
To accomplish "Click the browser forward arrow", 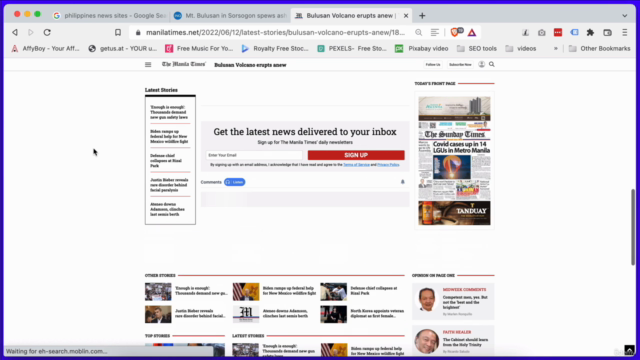I will click(x=31, y=32).
